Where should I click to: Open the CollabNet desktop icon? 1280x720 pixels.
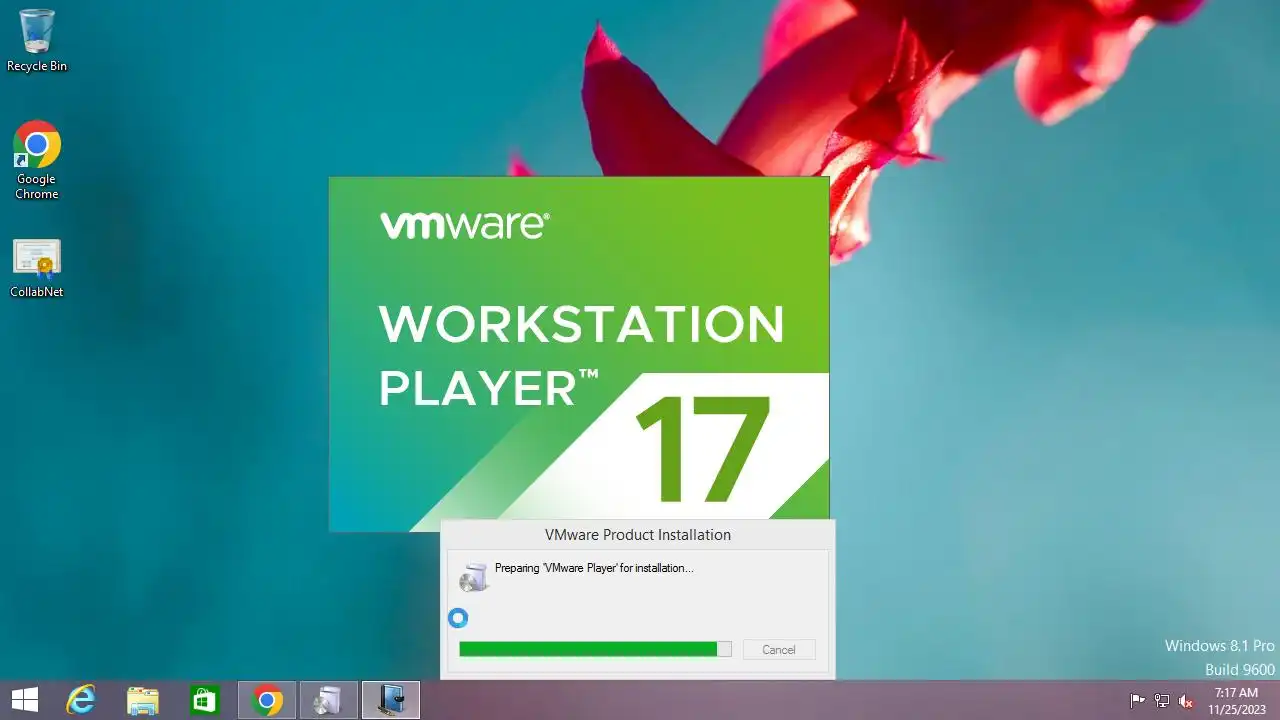coord(37,268)
